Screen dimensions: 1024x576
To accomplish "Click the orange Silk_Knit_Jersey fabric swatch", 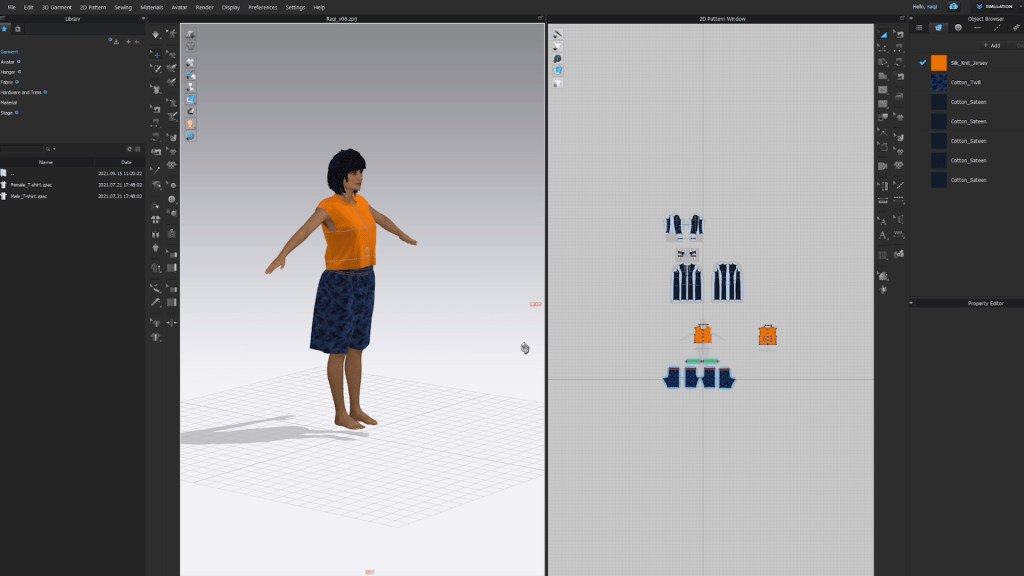I will pos(938,63).
